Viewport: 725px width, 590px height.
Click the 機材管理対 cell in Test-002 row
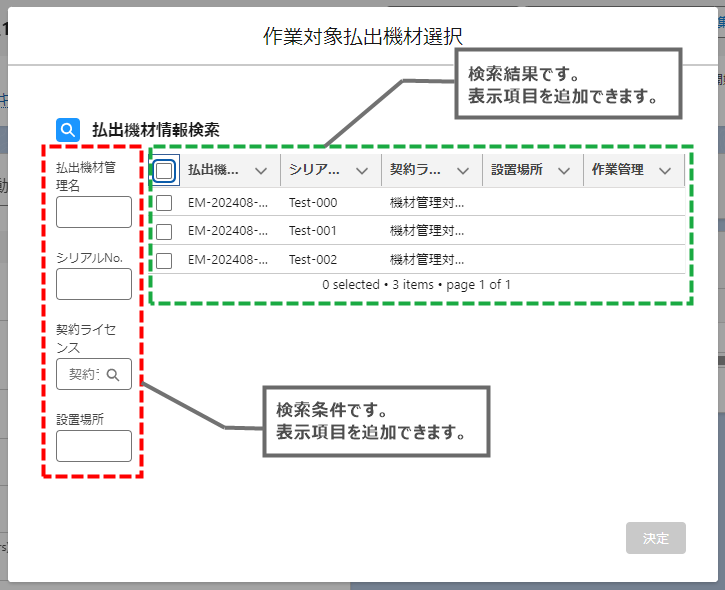427,260
